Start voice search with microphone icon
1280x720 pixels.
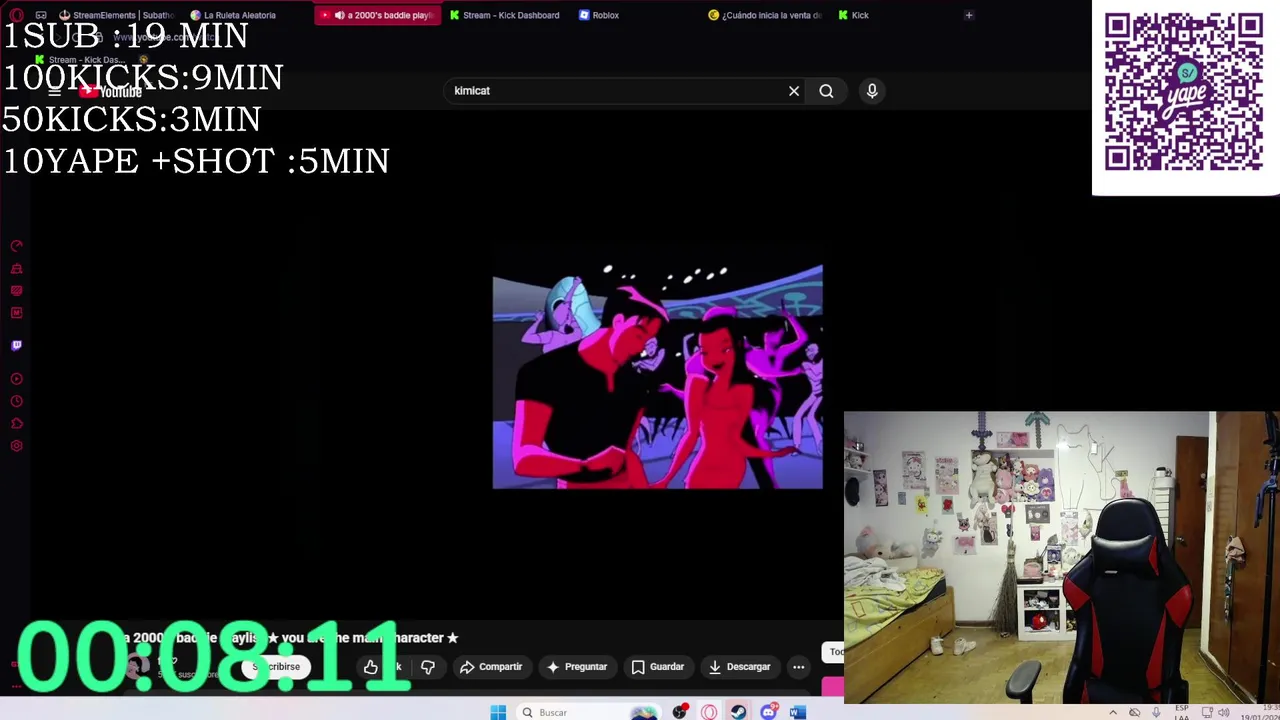pyautogui.click(x=872, y=91)
